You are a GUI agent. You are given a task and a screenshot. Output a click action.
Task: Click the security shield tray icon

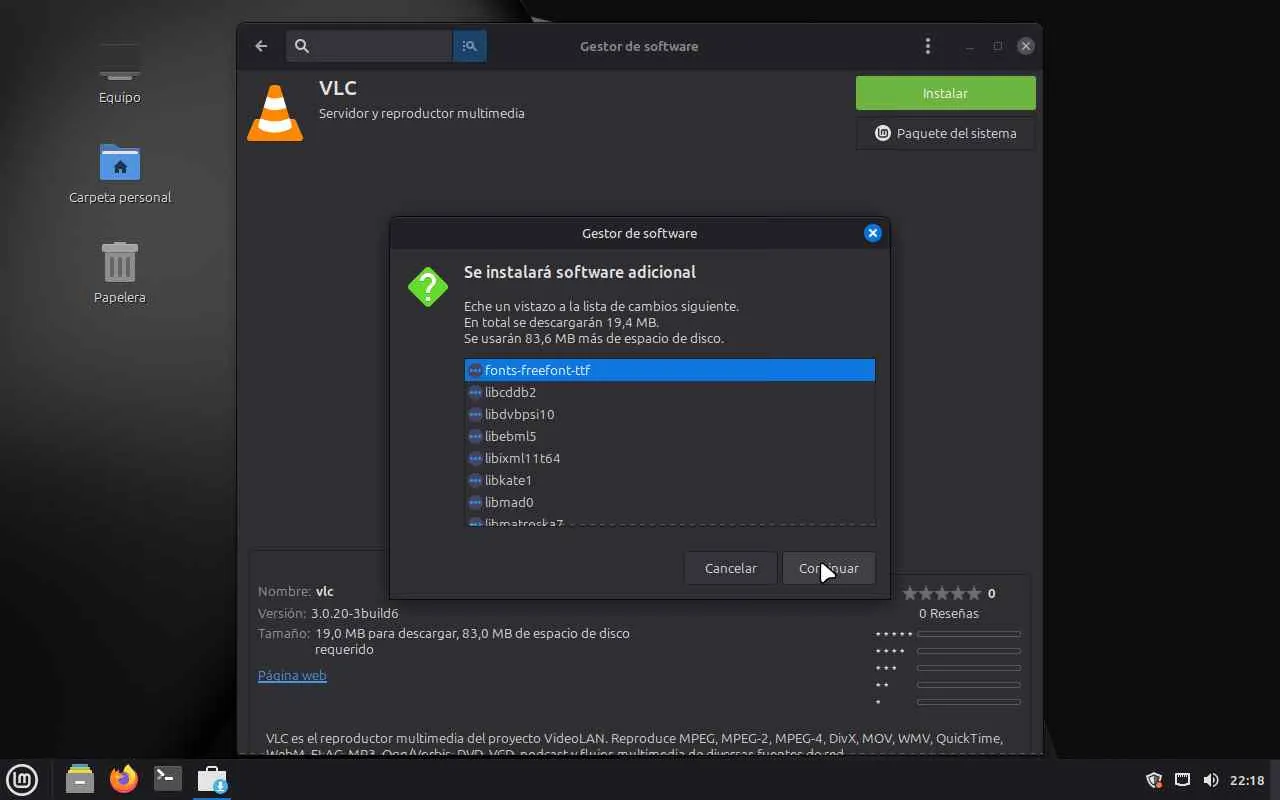pos(1154,780)
